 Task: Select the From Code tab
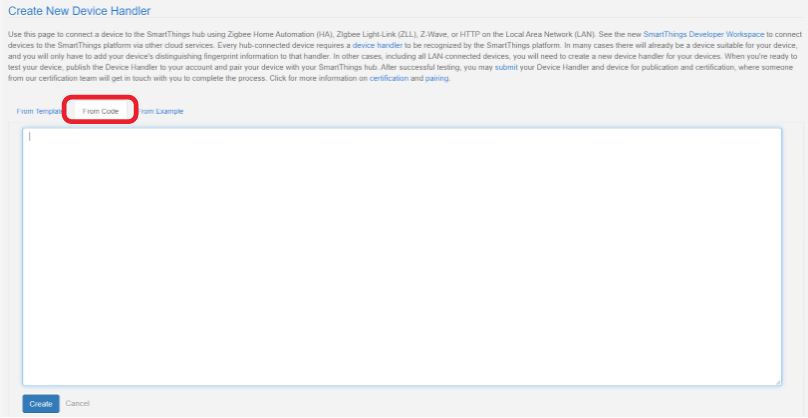100,111
